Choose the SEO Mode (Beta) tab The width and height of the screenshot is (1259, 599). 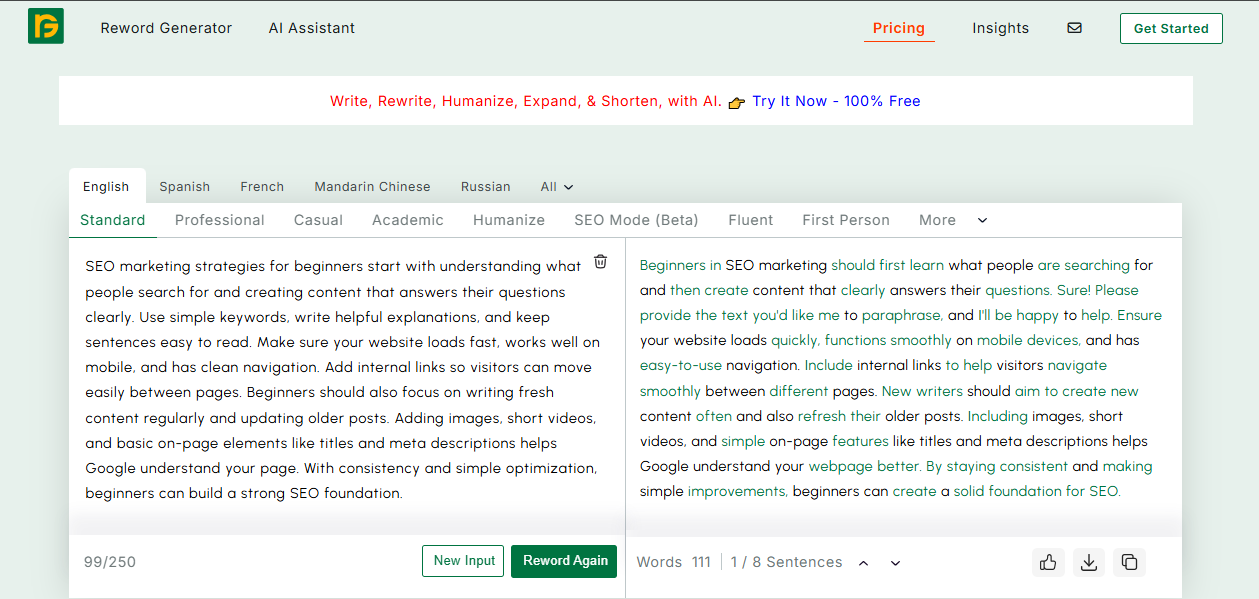click(636, 220)
